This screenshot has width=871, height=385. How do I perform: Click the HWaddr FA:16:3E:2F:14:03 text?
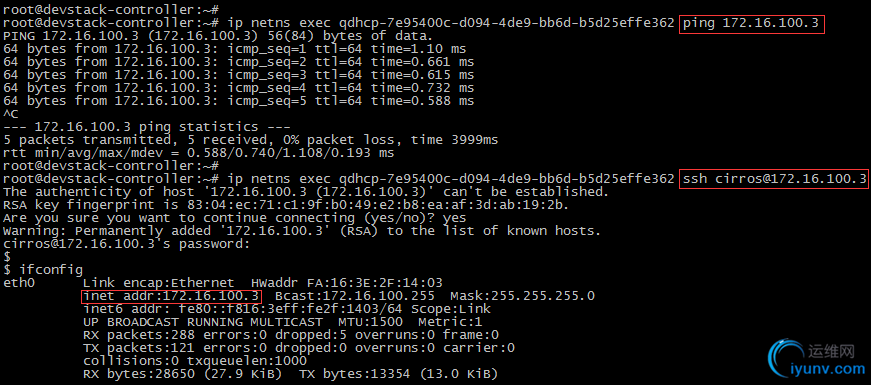[x=347, y=283]
